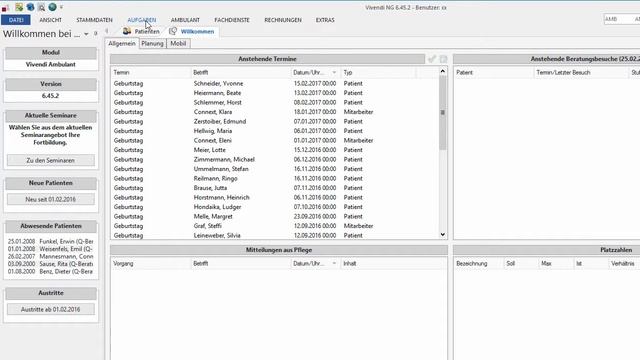Click the Willkommen tab icon
This screenshot has width=640, height=360.
coord(173,31)
